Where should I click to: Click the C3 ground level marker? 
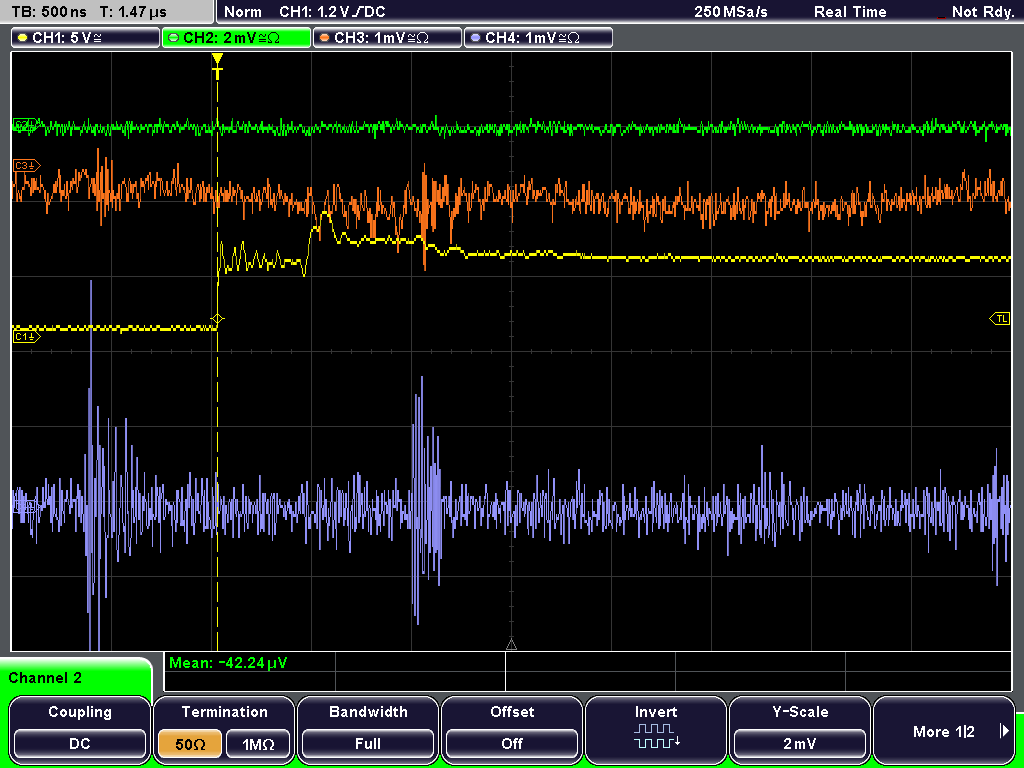(27, 166)
